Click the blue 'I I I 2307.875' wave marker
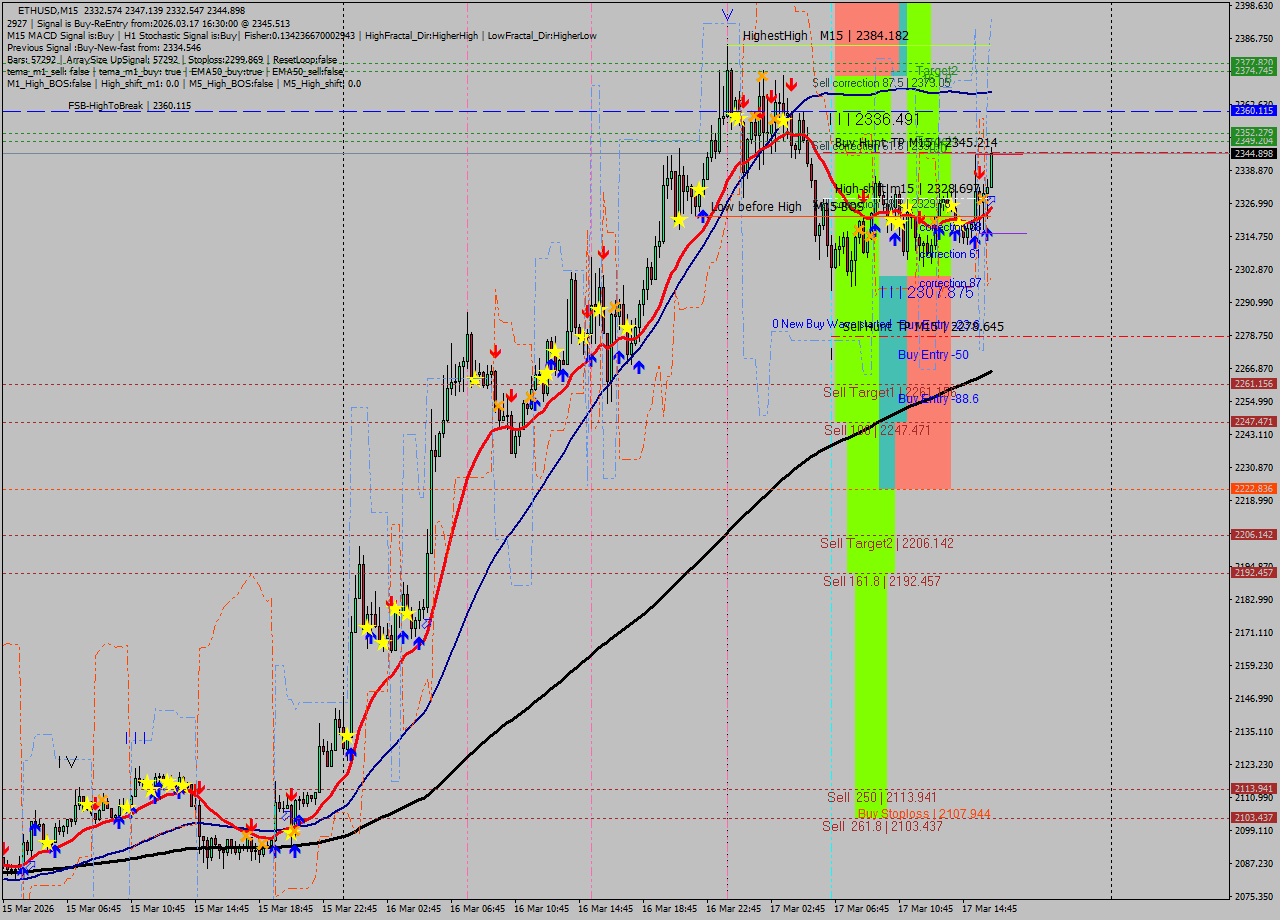1280x920 pixels. pos(926,292)
